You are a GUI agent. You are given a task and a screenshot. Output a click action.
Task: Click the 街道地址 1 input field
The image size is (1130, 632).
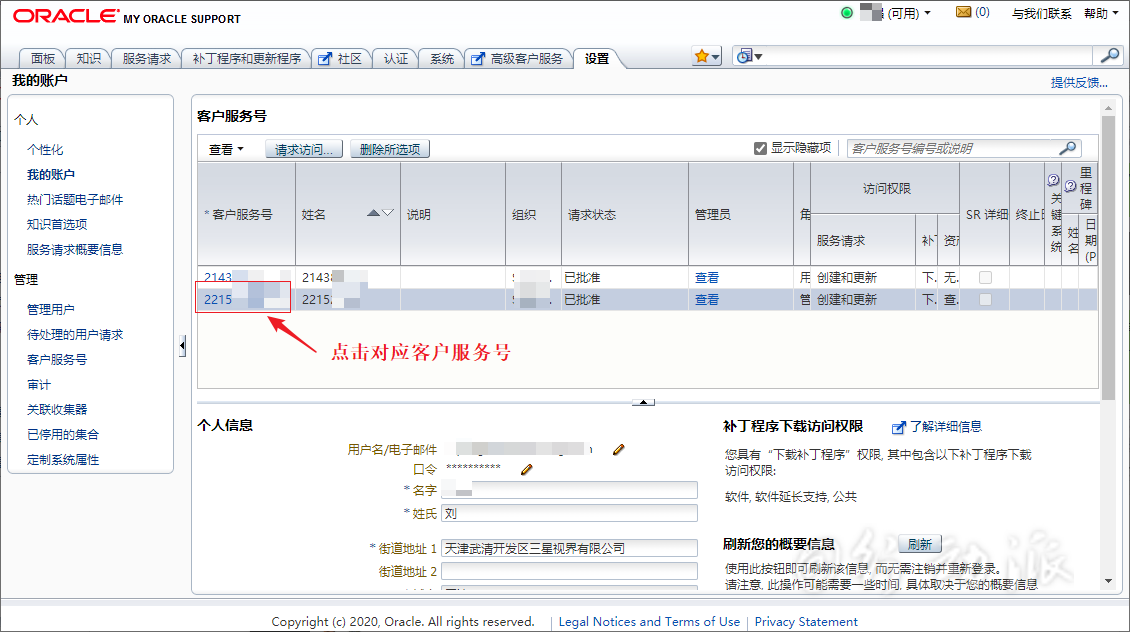569,548
